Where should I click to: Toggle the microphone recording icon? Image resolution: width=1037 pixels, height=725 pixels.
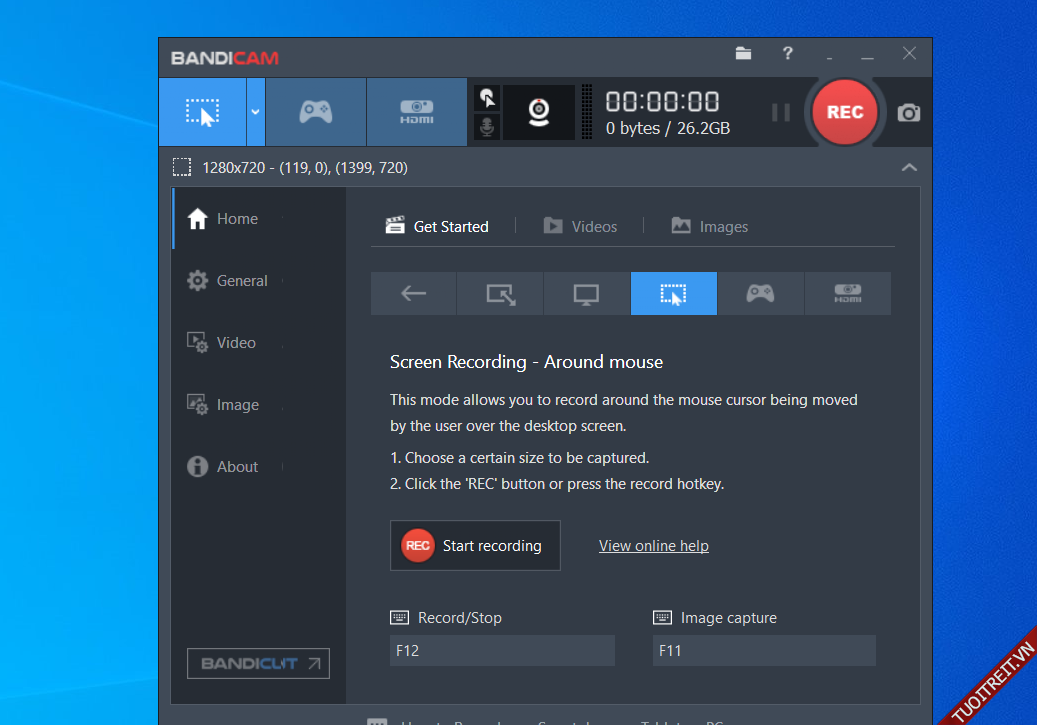click(487, 127)
